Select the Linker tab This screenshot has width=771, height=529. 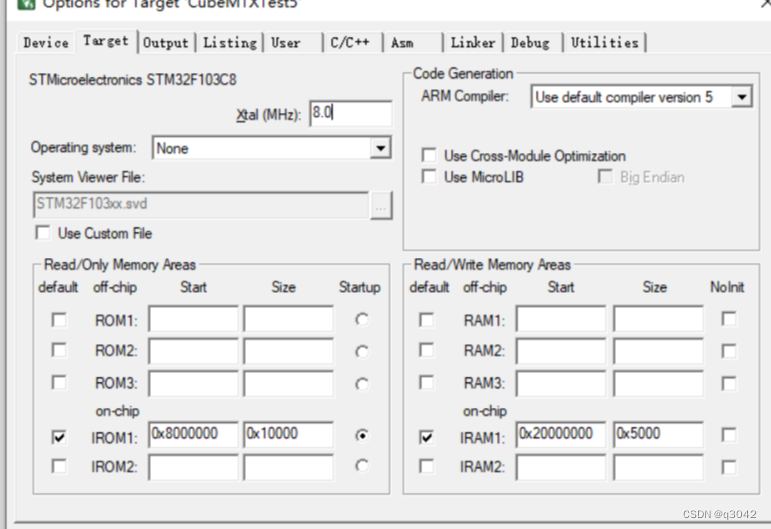[473, 43]
